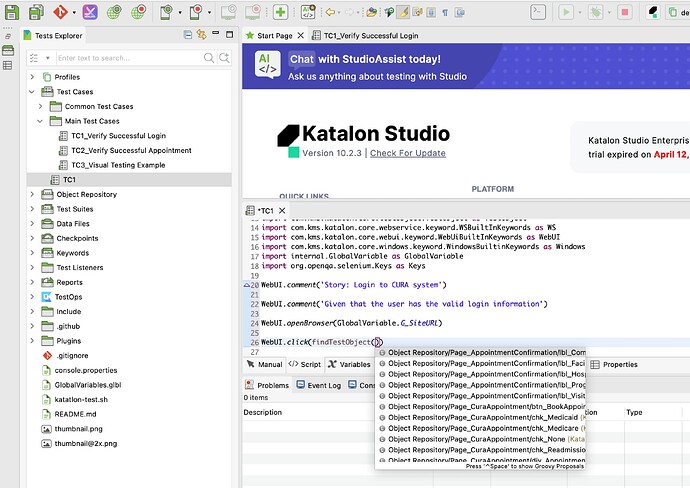The width and height of the screenshot is (690, 488).
Task: Click the green plus Add icon
Action: click(280, 12)
